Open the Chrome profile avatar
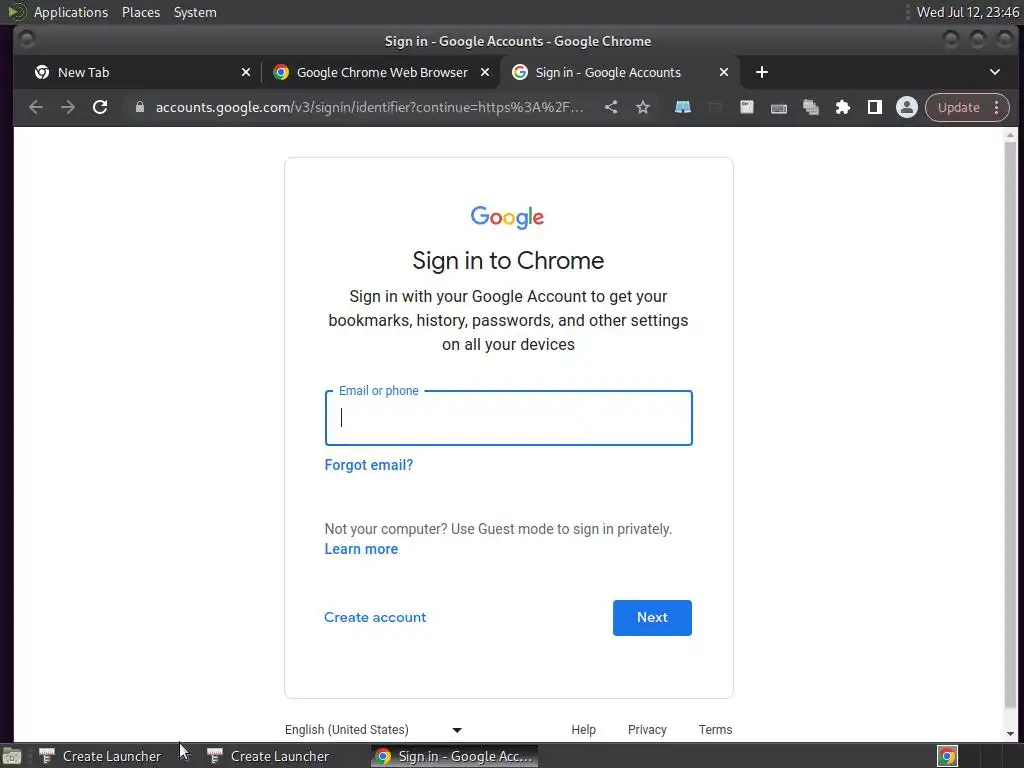Viewport: 1024px width, 768px height. (x=906, y=107)
